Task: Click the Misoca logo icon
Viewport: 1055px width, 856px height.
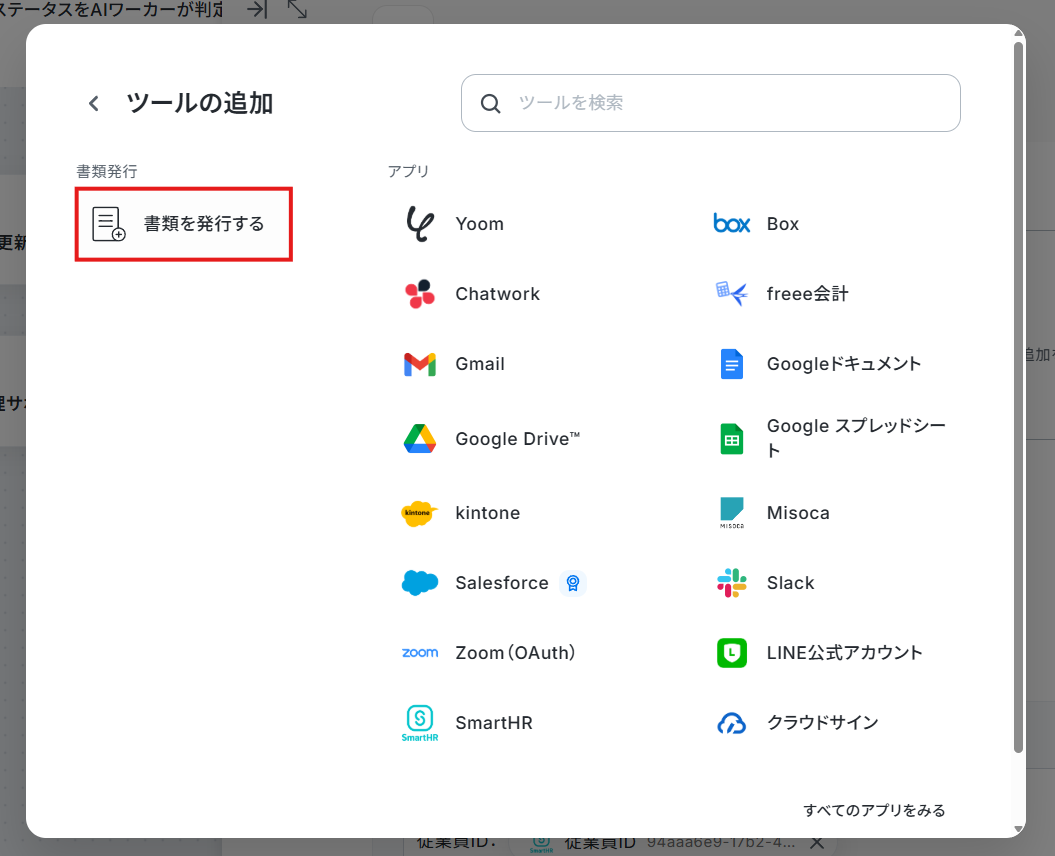Action: point(731,513)
